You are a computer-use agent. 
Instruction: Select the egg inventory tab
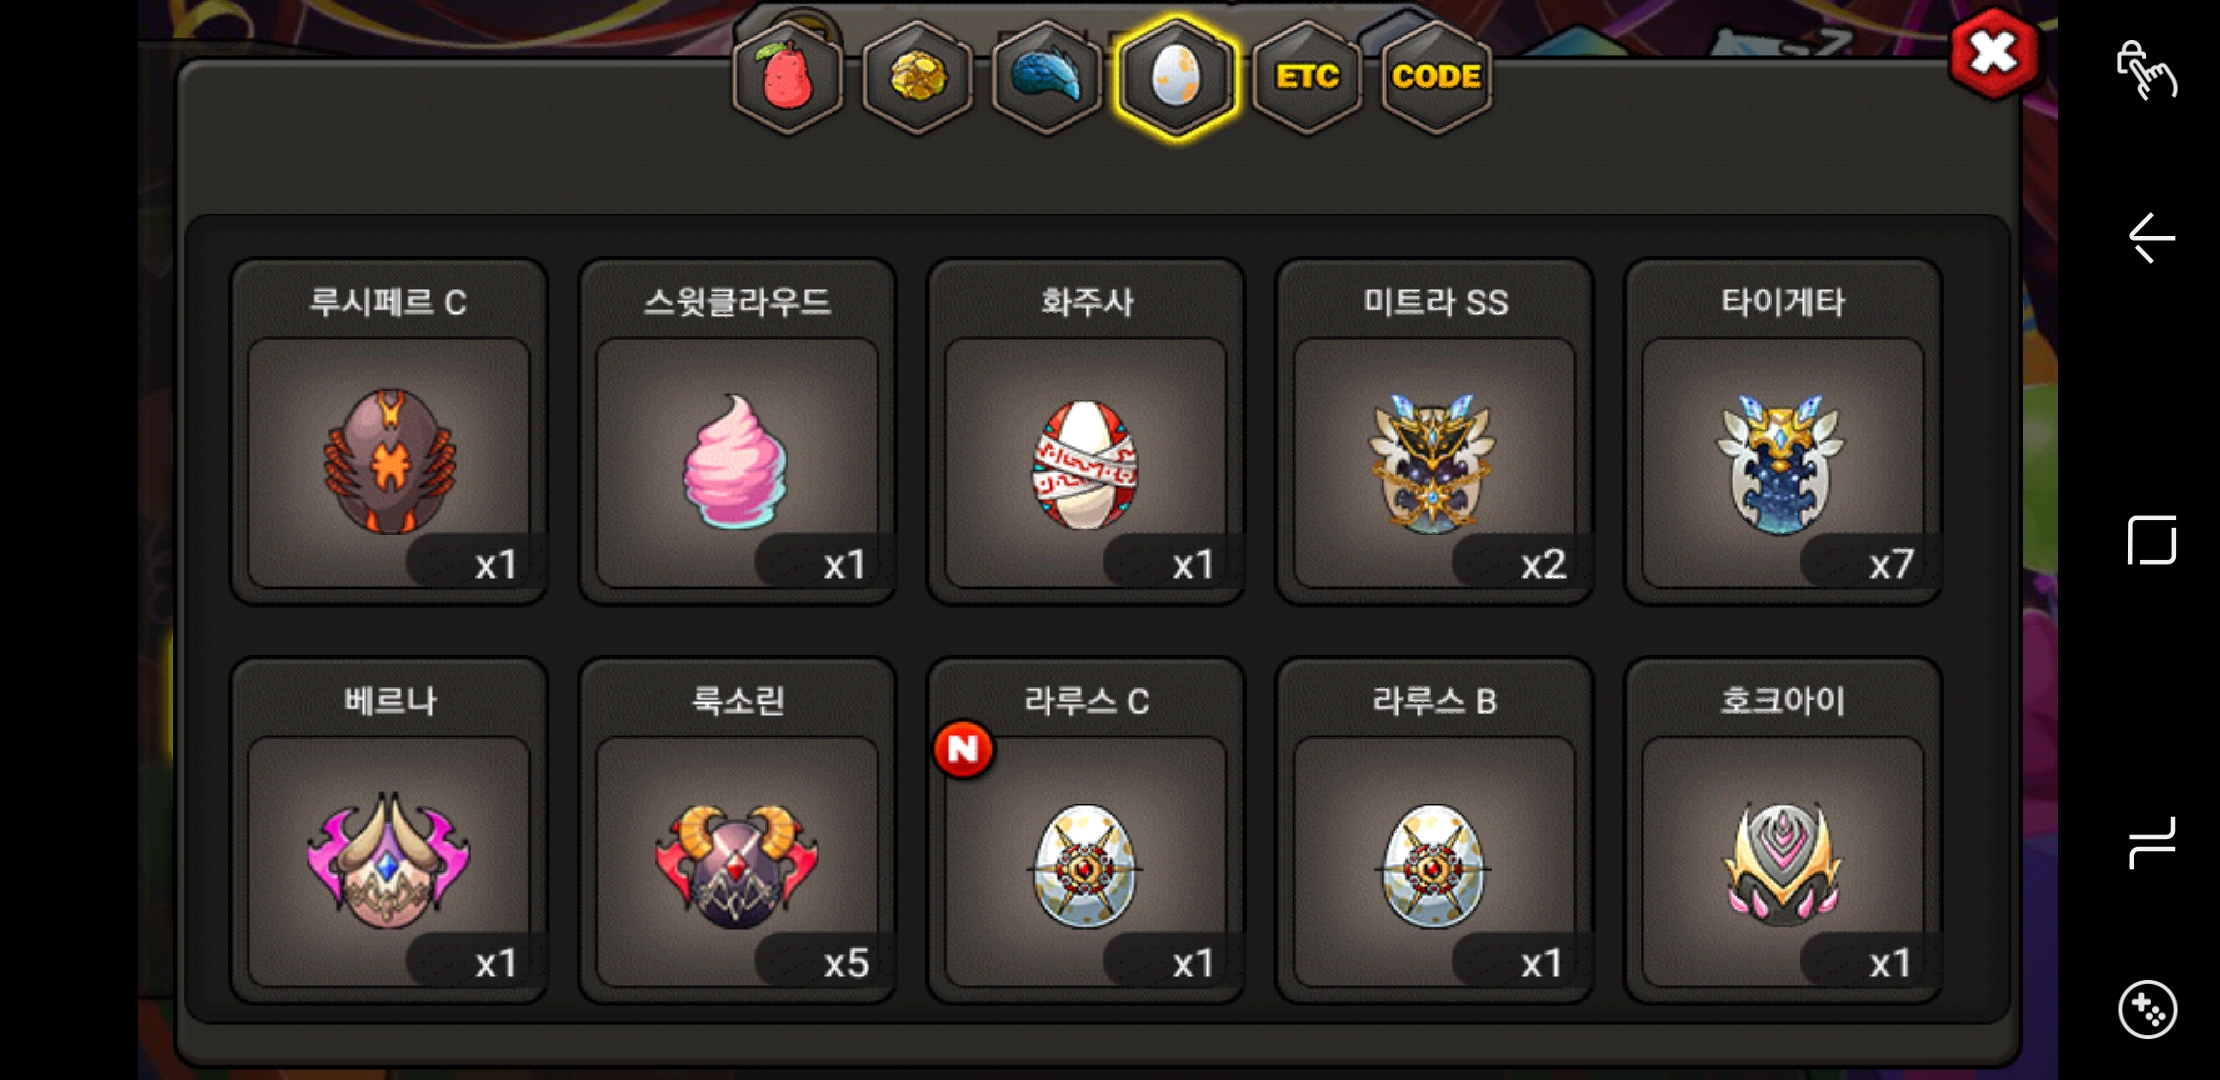point(1176,77)
